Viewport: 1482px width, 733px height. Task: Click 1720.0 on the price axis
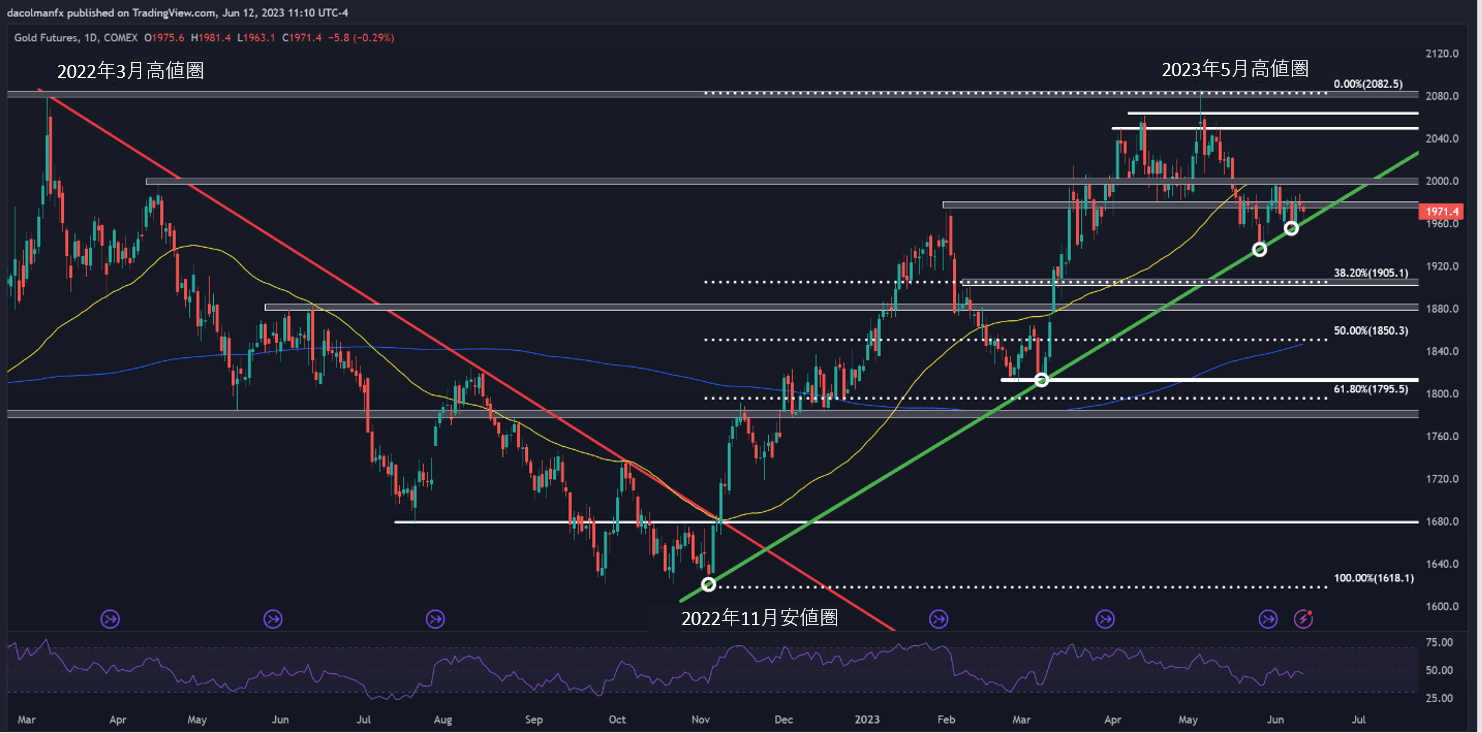click(1443, 479)
